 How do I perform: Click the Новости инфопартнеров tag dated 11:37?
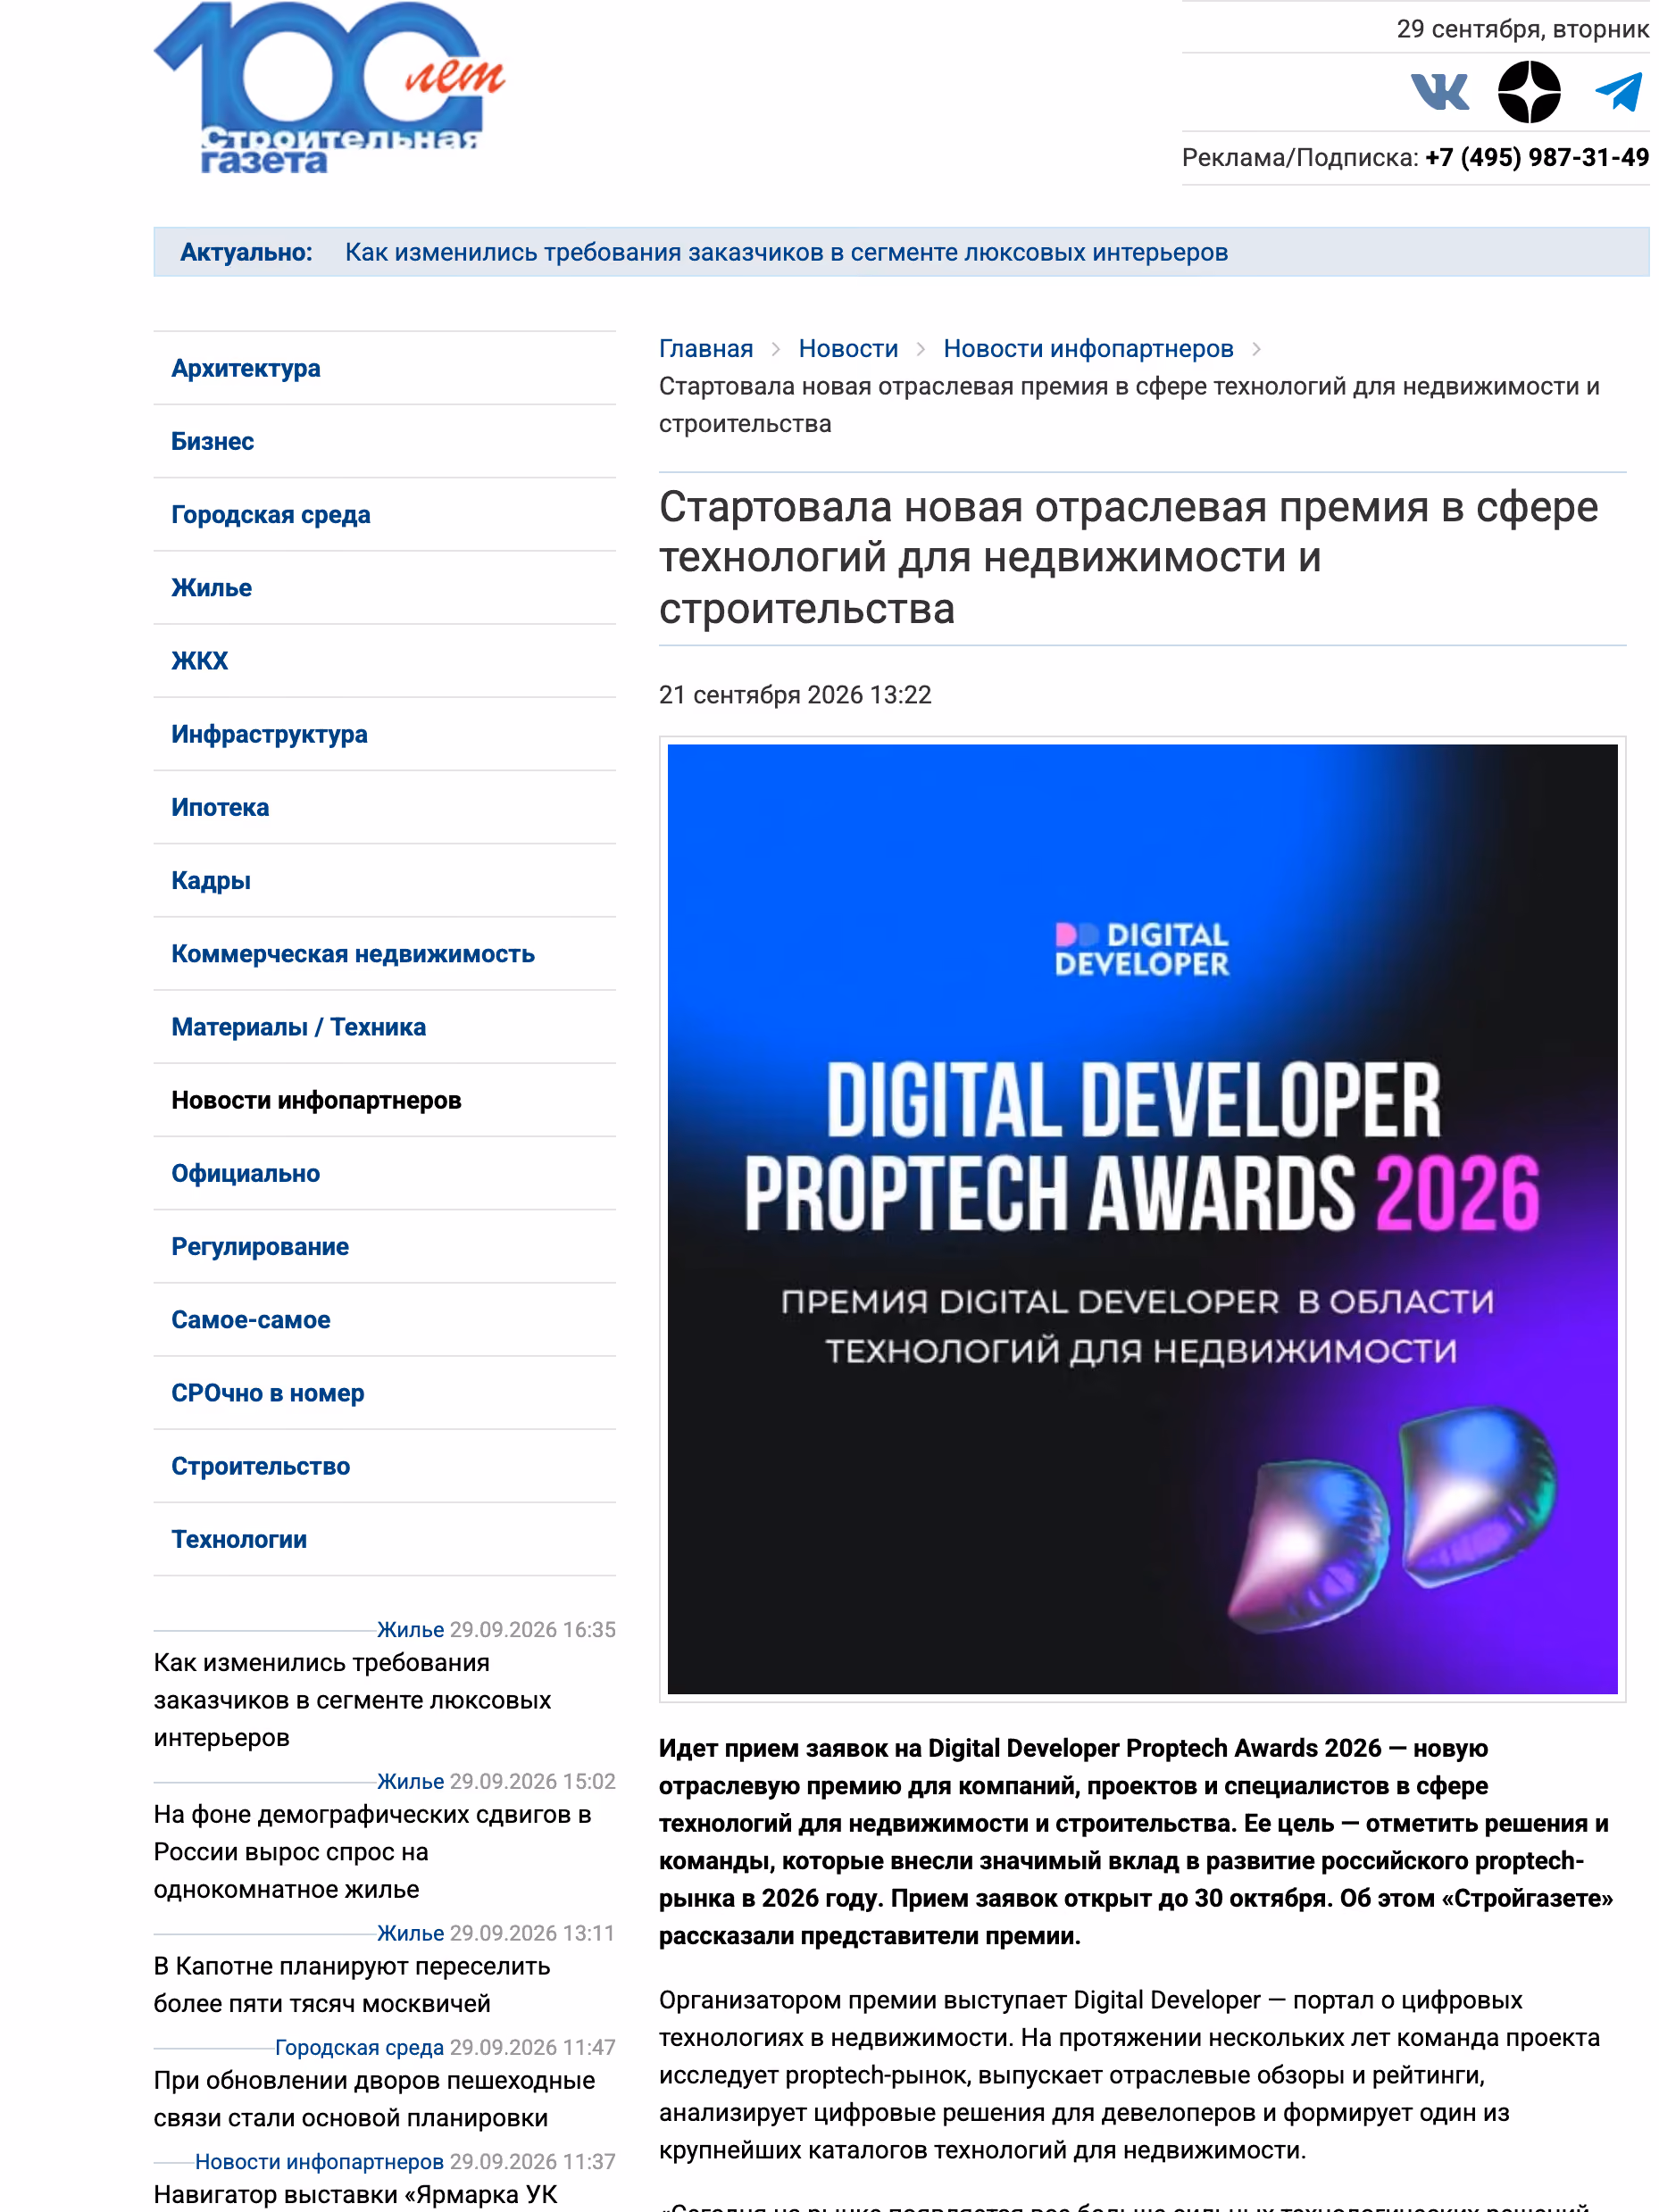click(x=319, y=2161)
